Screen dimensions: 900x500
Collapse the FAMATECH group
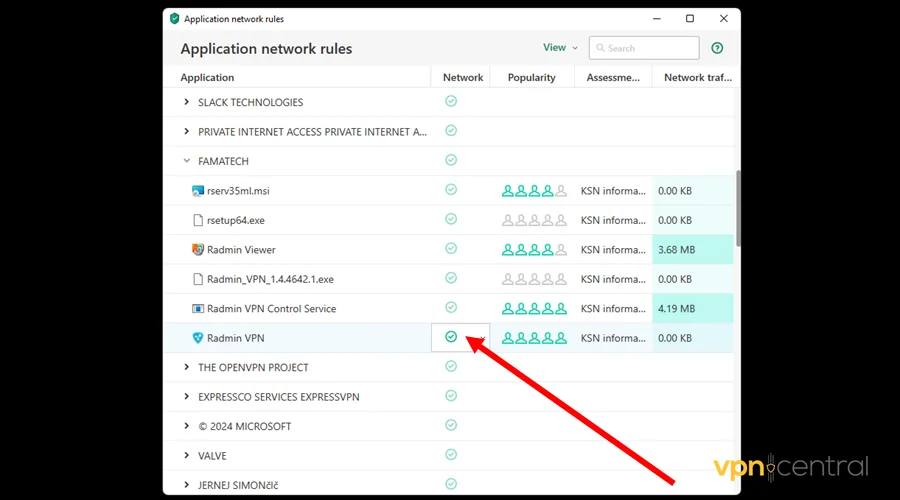(187, 161)
